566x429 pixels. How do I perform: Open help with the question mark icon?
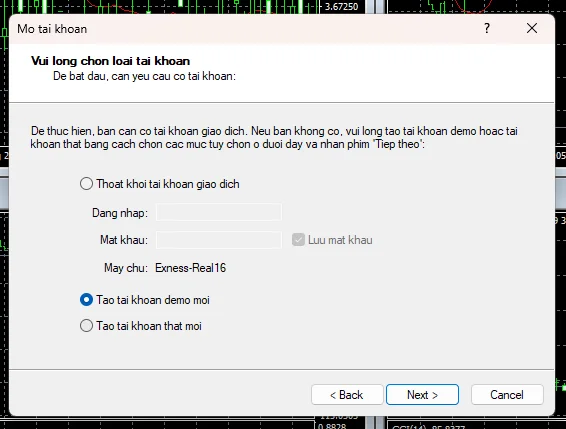pos(487,28)
